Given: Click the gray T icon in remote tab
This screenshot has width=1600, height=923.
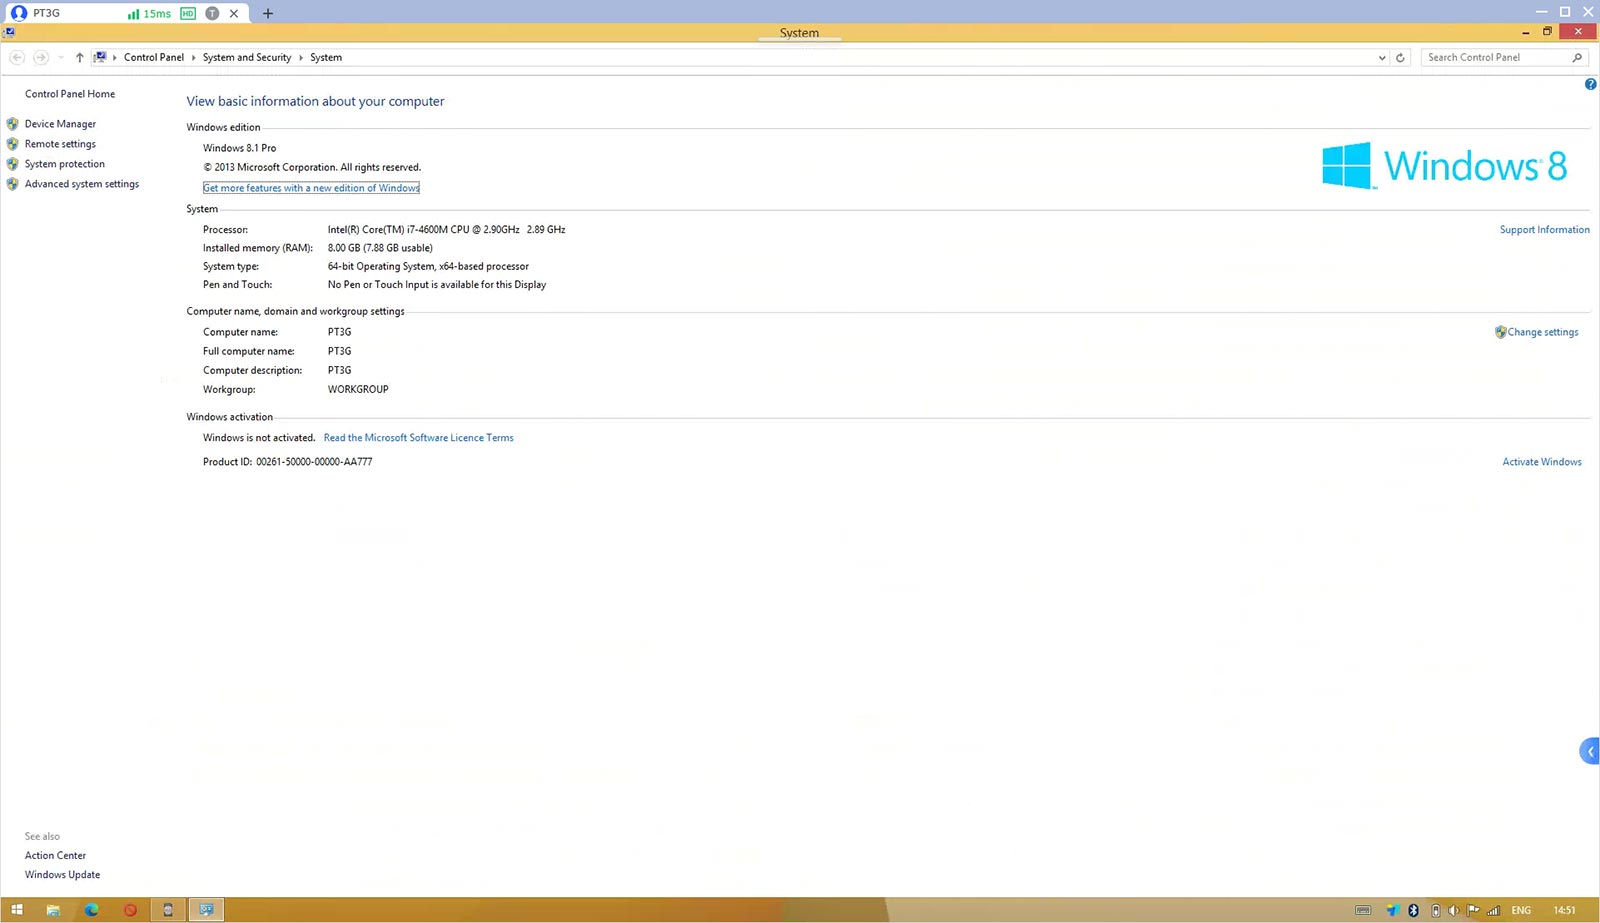Looking at the screenshot, I should [x=212, y=14].
